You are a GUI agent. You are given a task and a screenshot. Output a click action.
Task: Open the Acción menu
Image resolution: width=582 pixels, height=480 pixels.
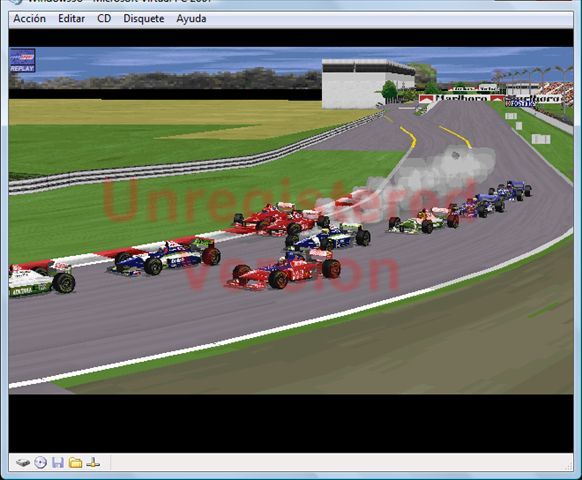click(x=29, y=19)
